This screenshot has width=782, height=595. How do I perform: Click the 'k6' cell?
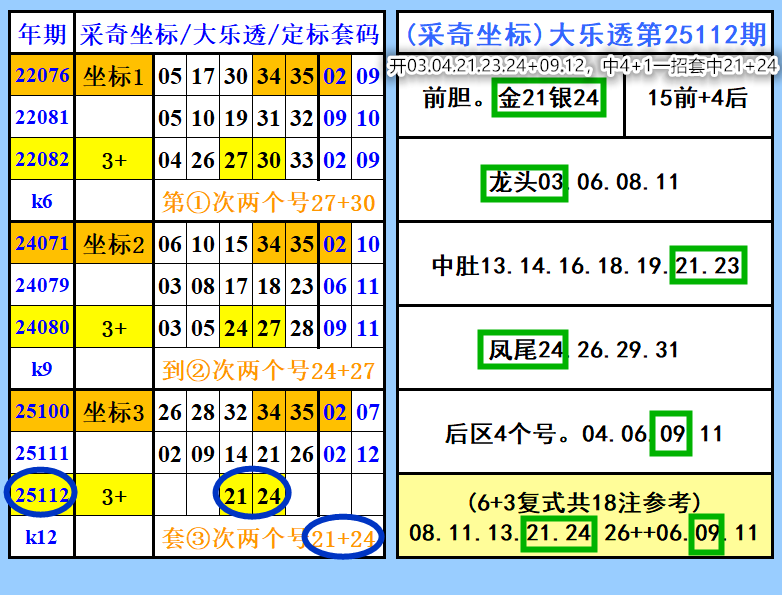click(42, 201)
